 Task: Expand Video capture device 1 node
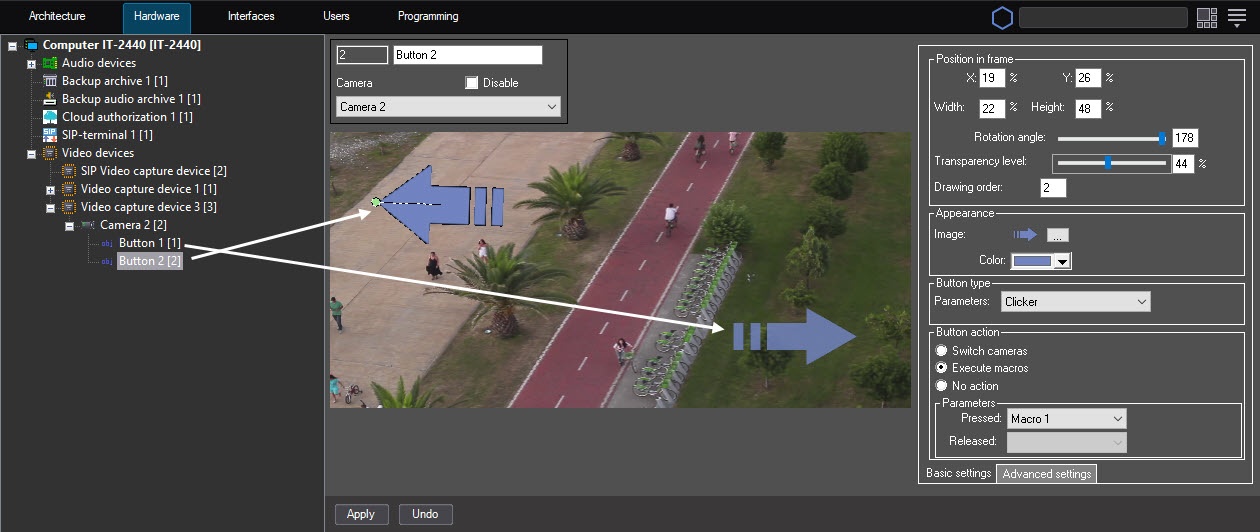pyautogui.click(x=50, y=189)
